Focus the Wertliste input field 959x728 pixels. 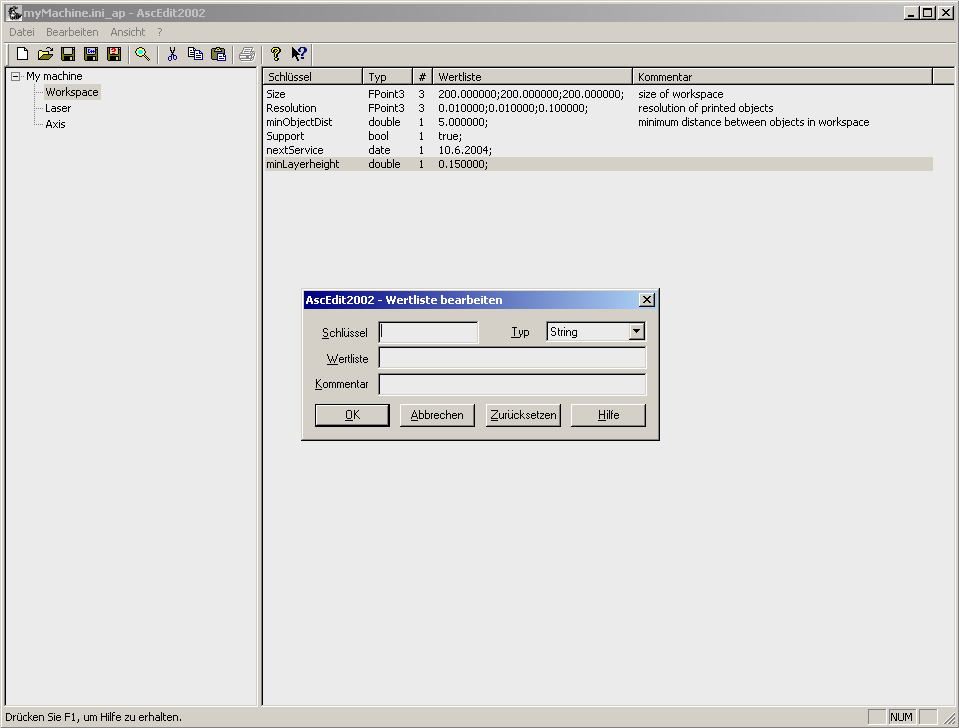pos(513,358)
